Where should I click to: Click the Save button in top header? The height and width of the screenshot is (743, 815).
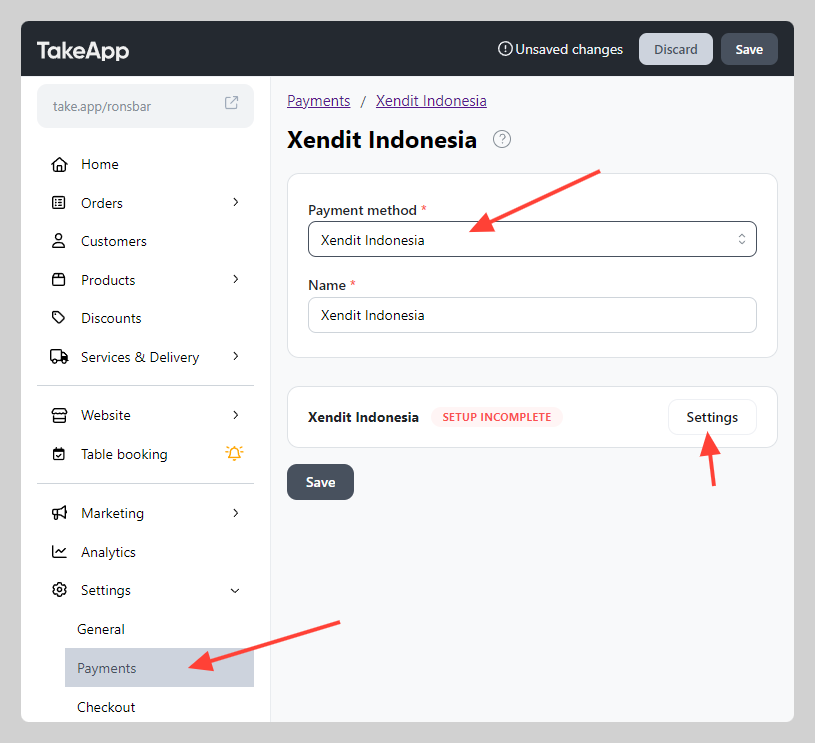[x=749, y=49]
